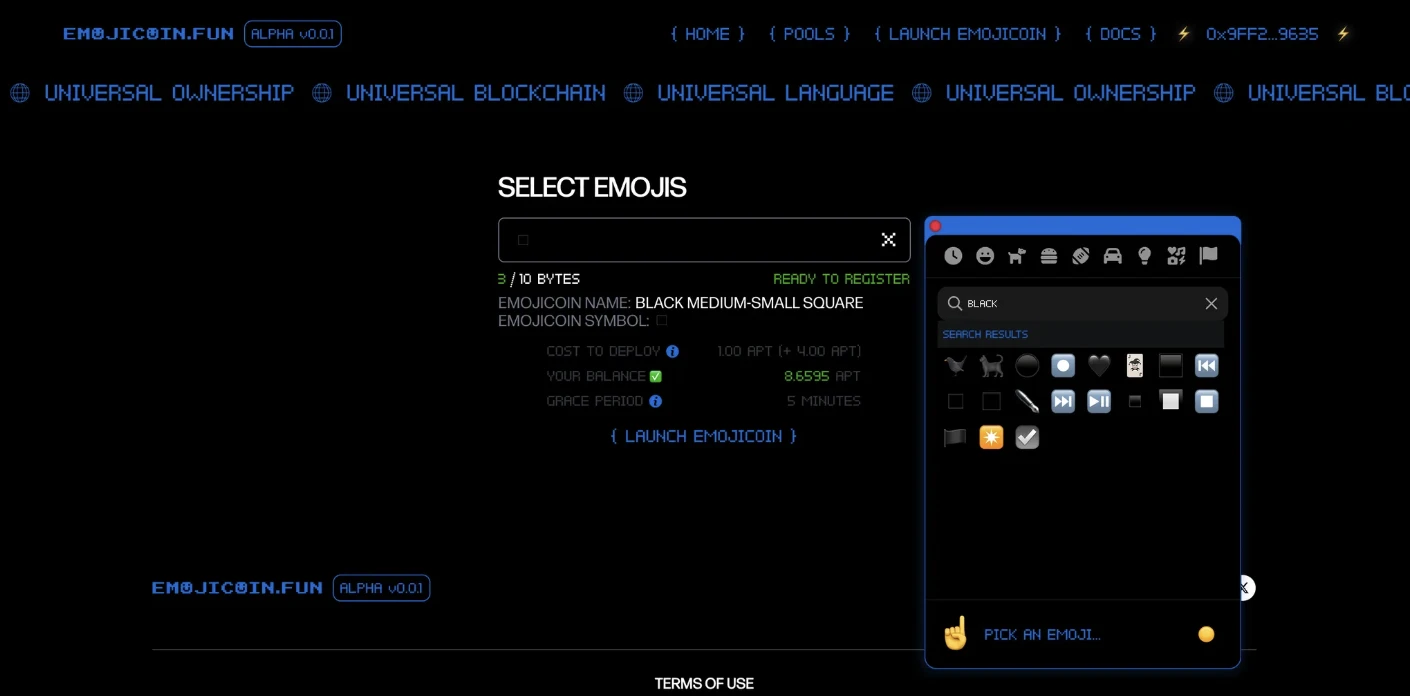This screenshot has height=696, width=1410.
Task: Select the play-pause button emoji
Action: point(1099,402)
